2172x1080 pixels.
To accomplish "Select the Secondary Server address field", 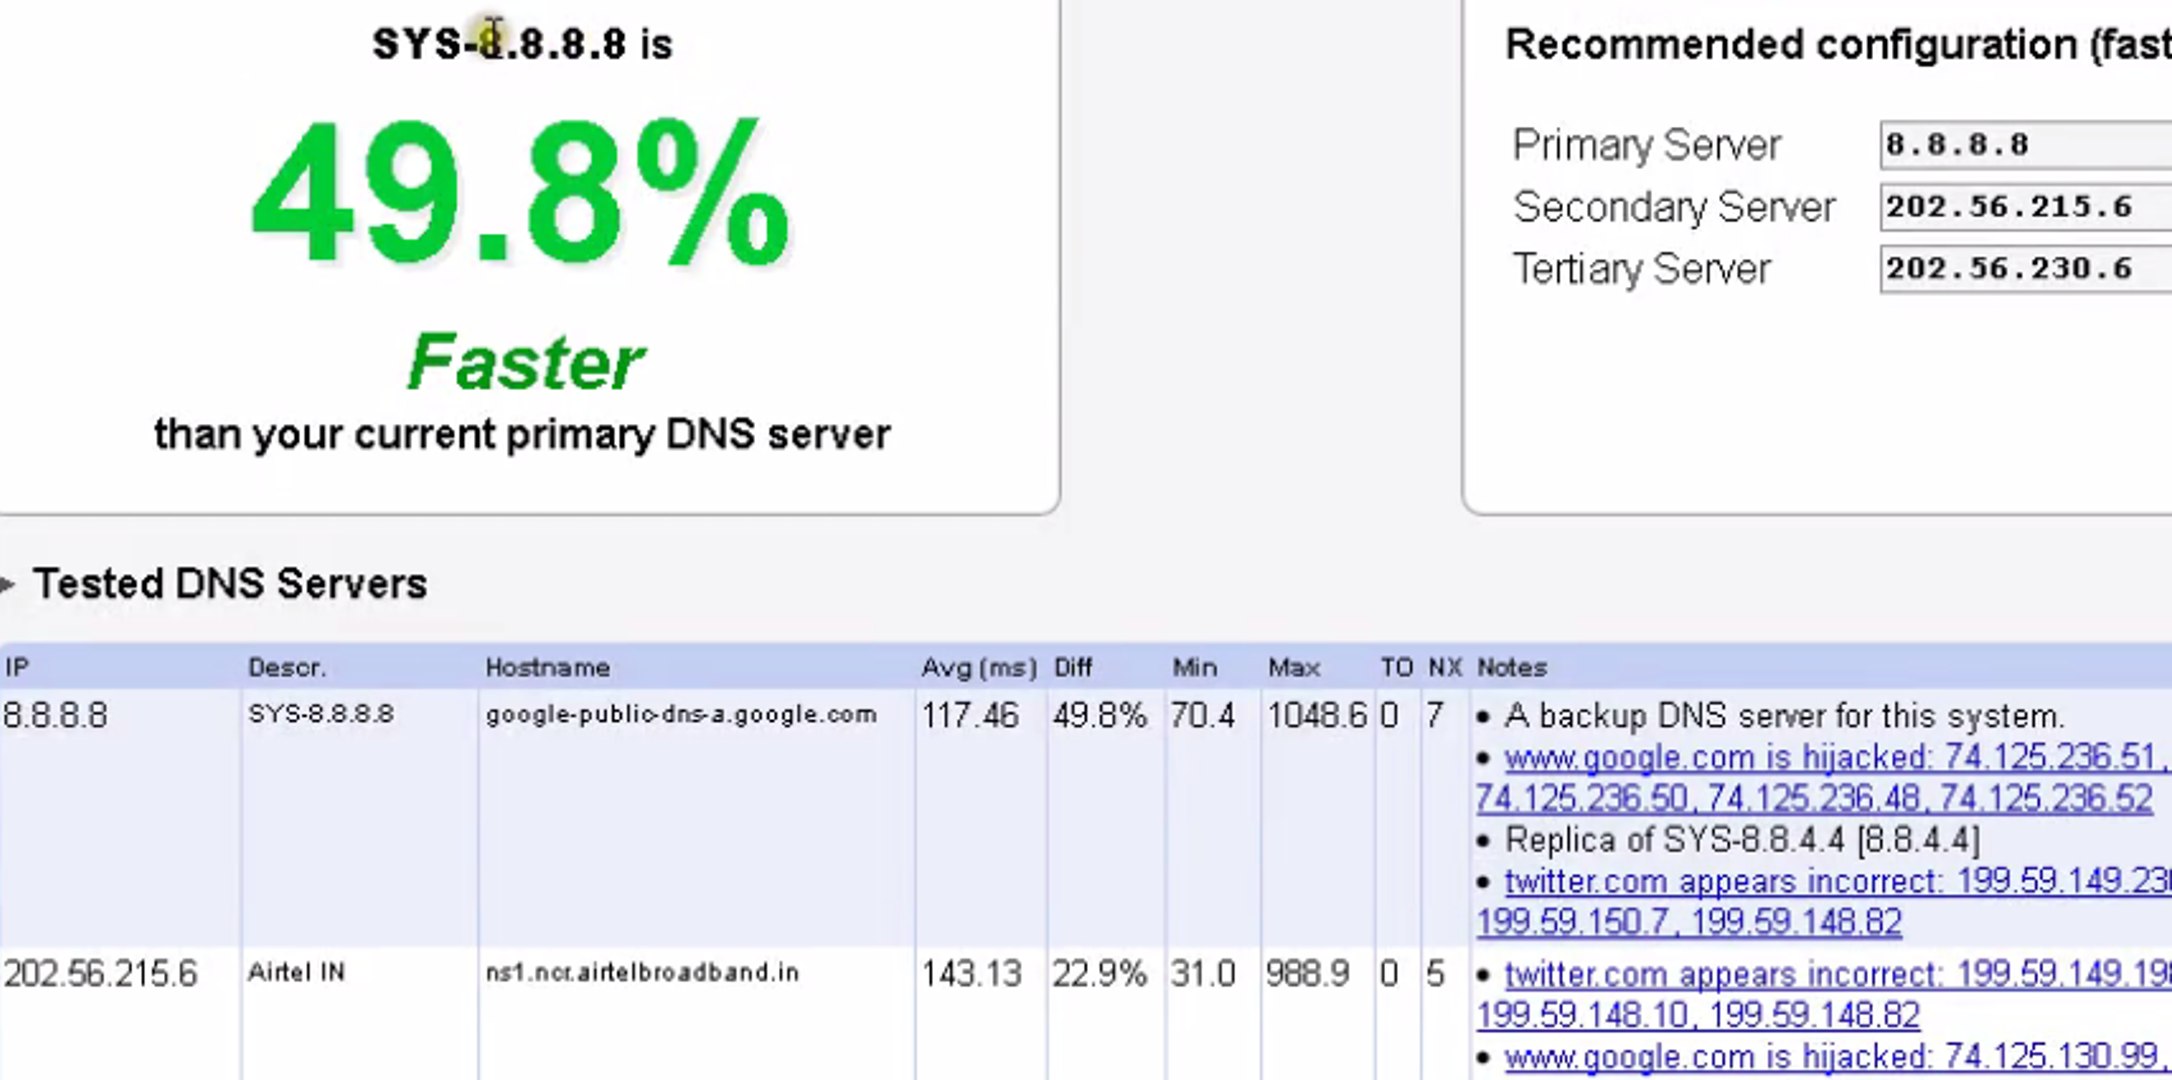I will coord(2020,207).
